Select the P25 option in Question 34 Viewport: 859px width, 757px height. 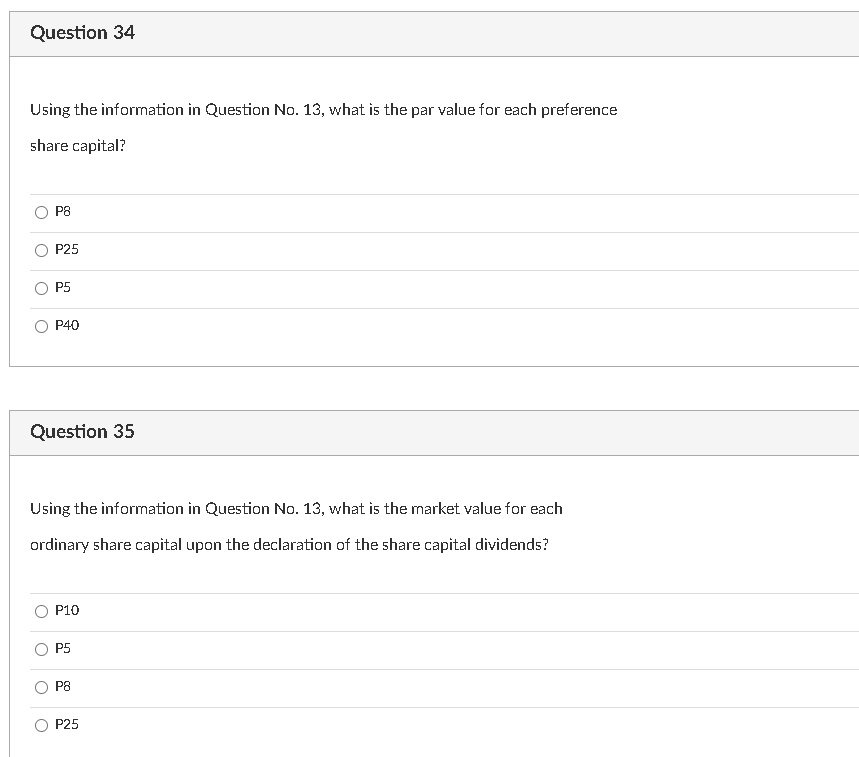pos(41,250)
